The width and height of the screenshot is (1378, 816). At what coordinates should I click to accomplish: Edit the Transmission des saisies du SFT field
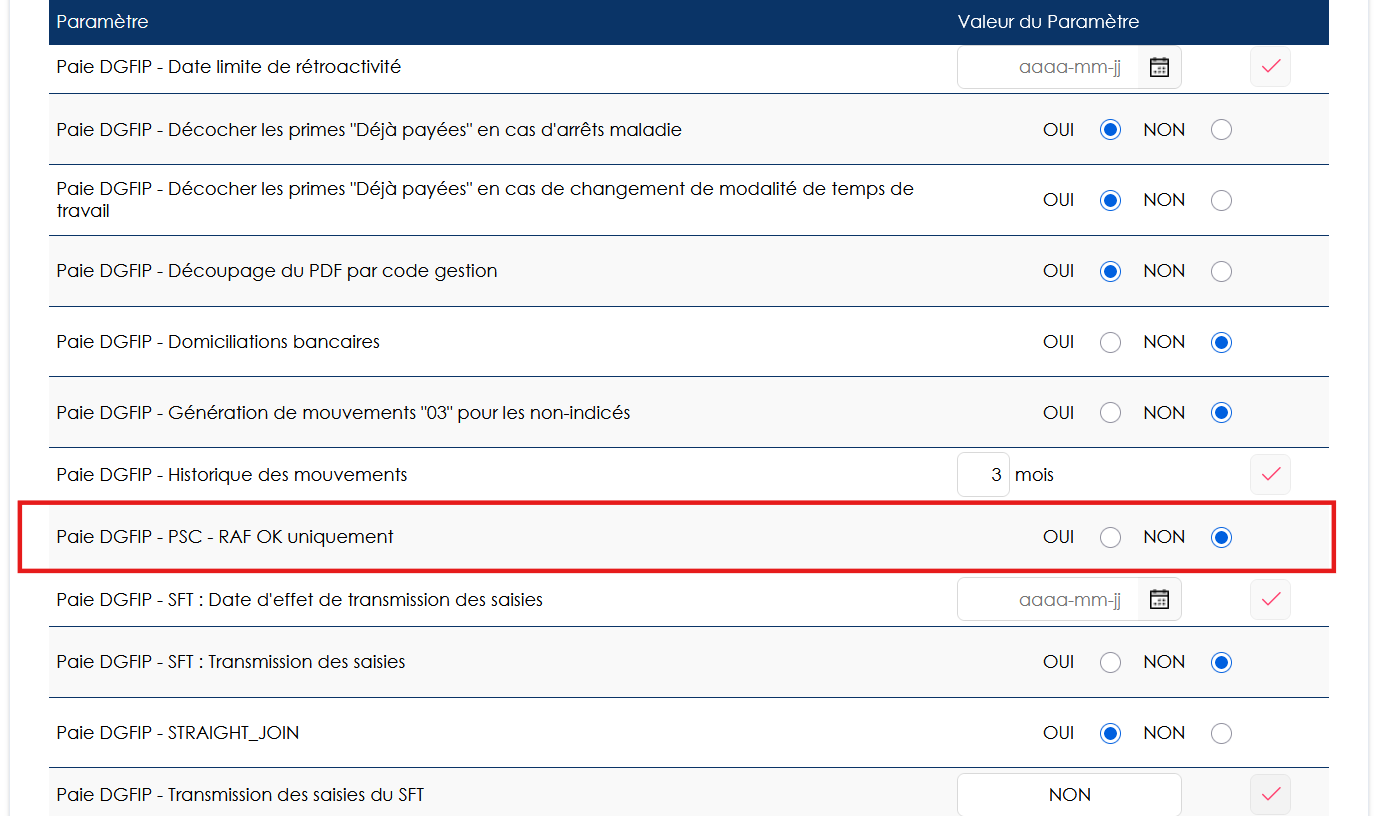[1069, 794]
